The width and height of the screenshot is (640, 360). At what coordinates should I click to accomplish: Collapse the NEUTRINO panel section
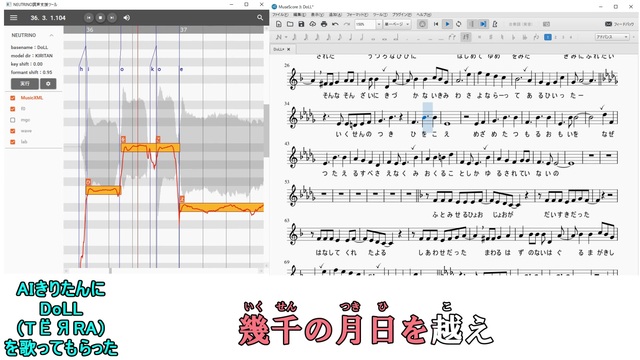[51, 36]
